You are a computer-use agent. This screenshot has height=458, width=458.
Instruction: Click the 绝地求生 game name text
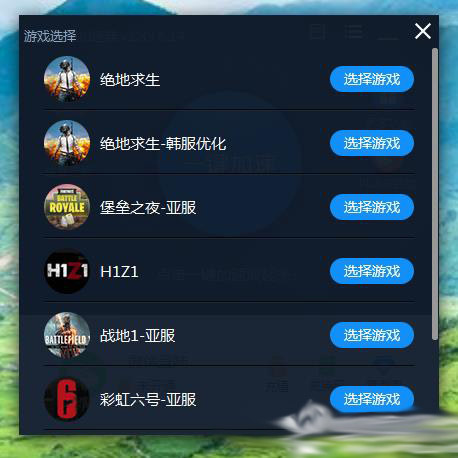click(130, 80)
